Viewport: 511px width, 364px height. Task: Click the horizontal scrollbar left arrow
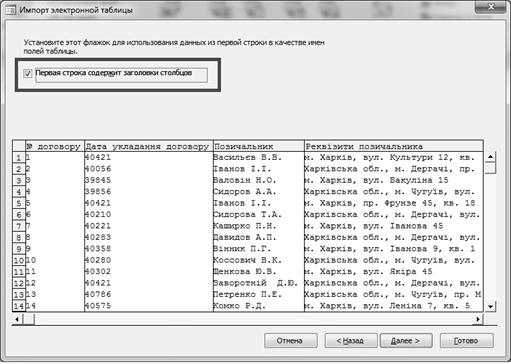click(x=17, y=319)
